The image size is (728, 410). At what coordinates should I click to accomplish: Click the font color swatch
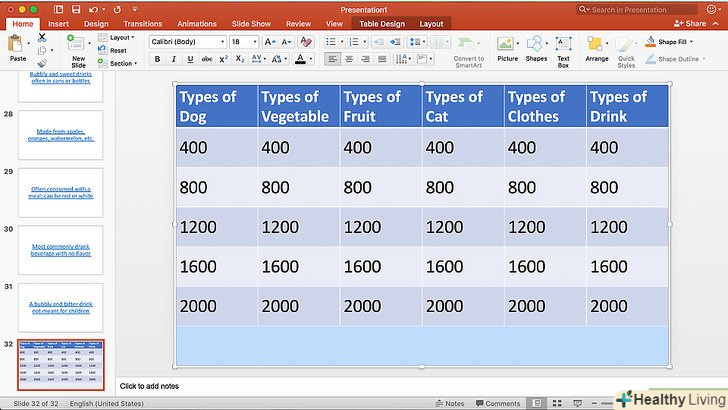(300, 59)
